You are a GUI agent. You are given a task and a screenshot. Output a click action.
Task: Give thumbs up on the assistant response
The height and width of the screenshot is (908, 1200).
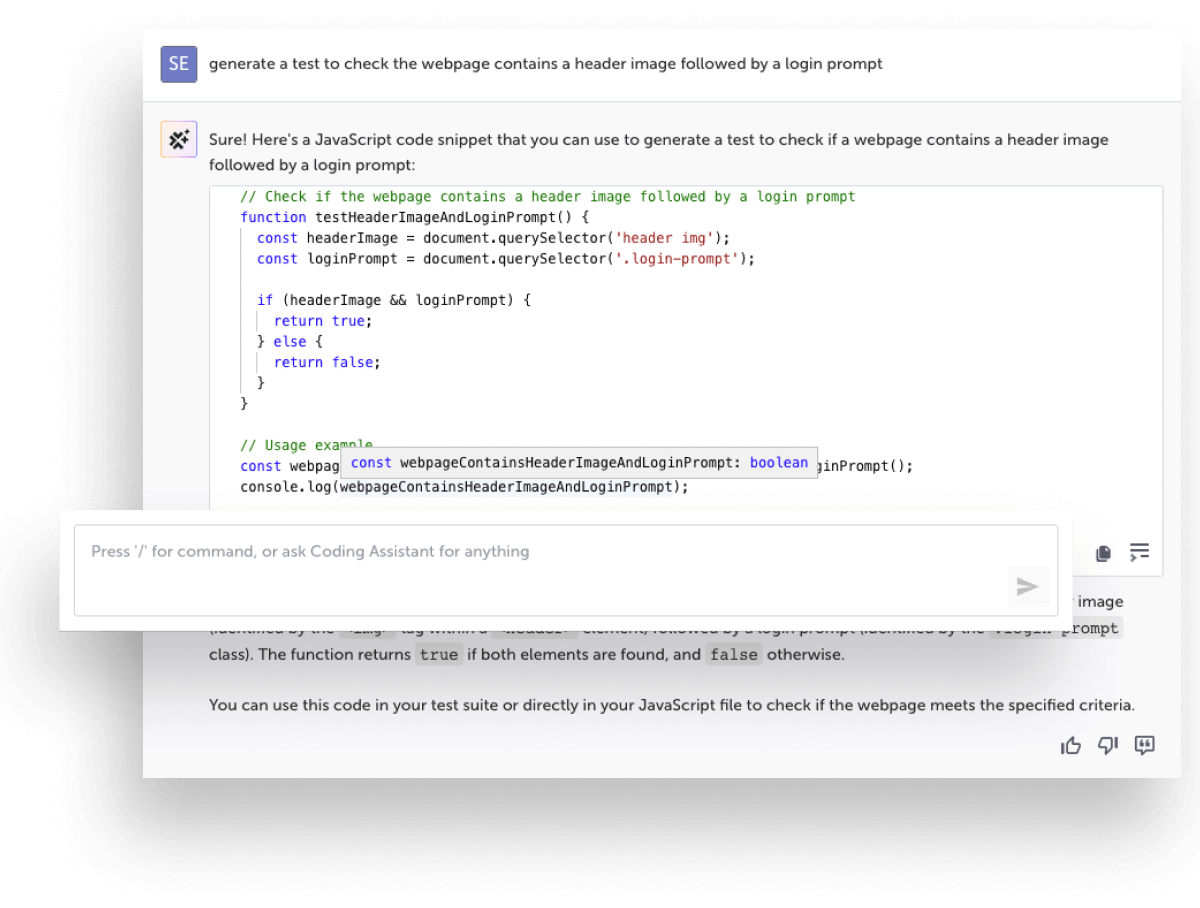click(x=1071, y=745)
